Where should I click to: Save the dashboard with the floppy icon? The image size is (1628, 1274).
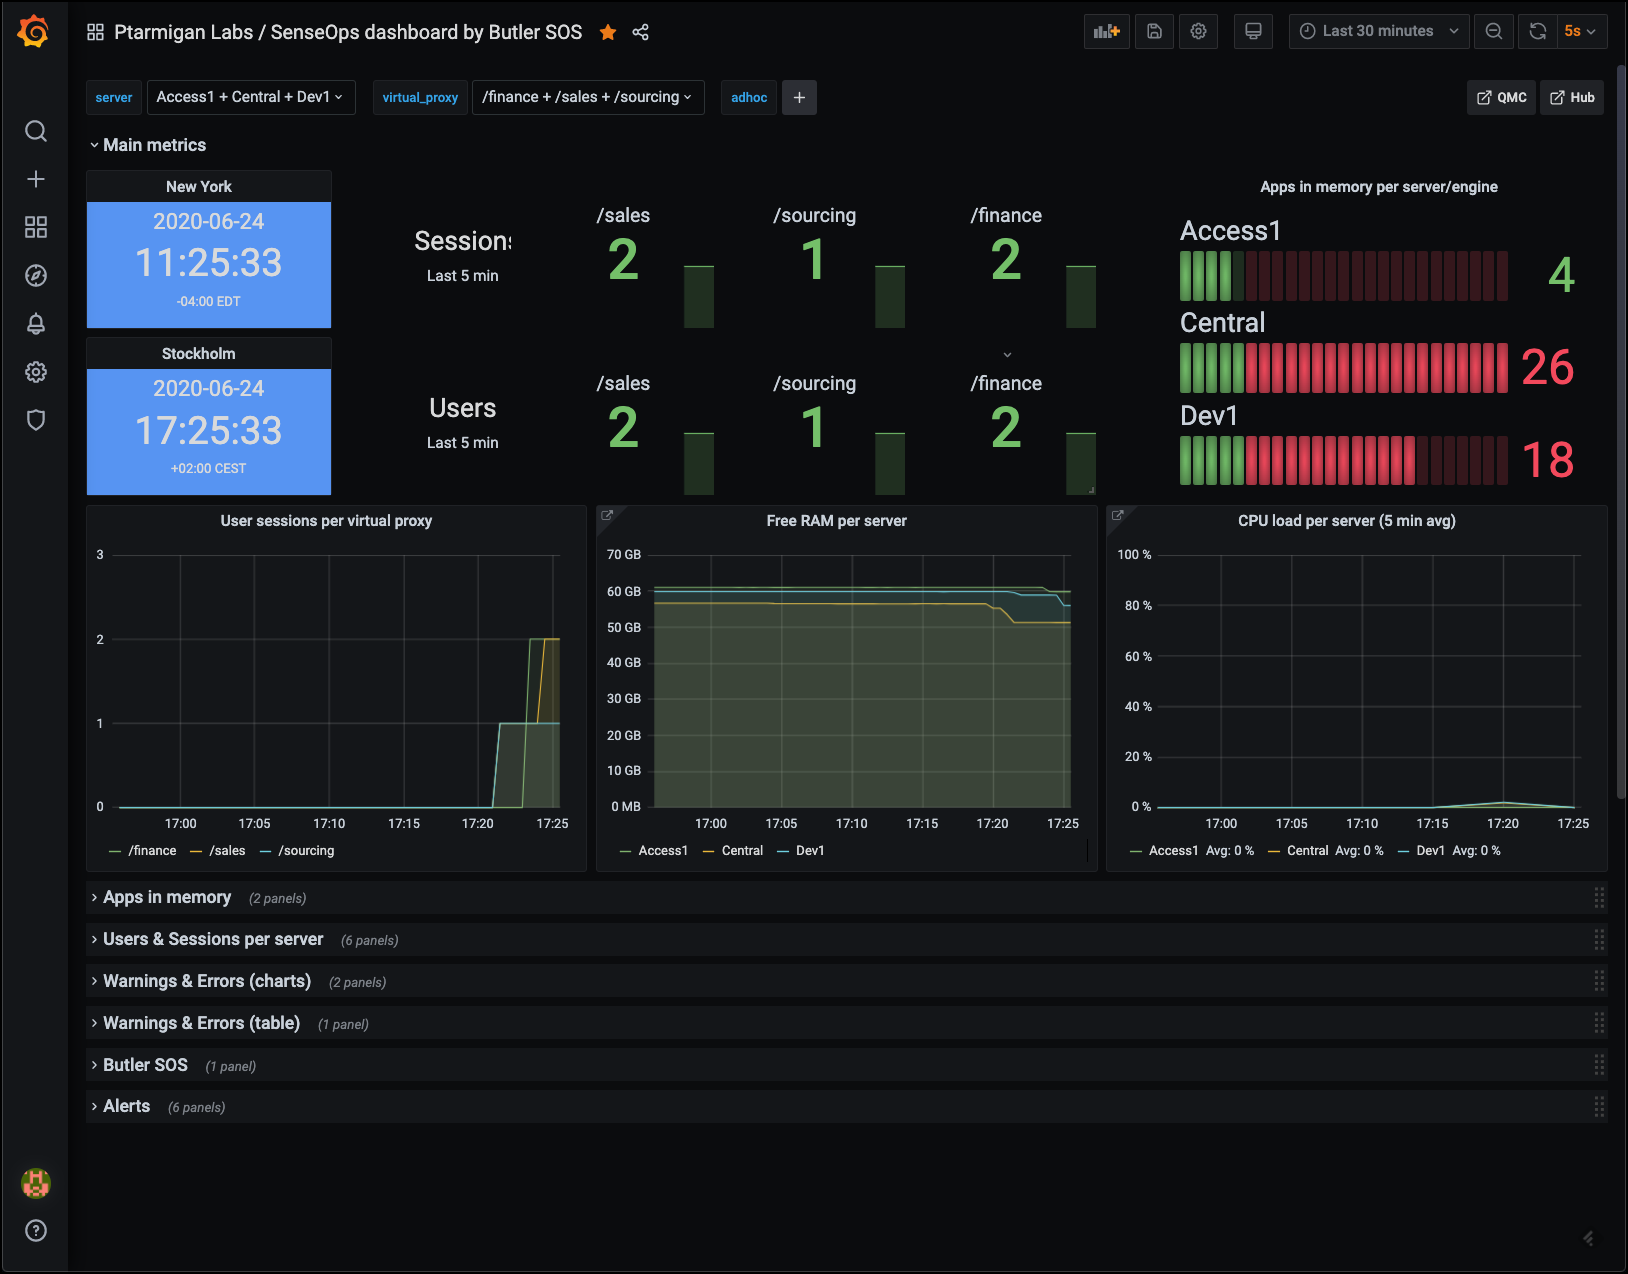(x=1154, y=31)
